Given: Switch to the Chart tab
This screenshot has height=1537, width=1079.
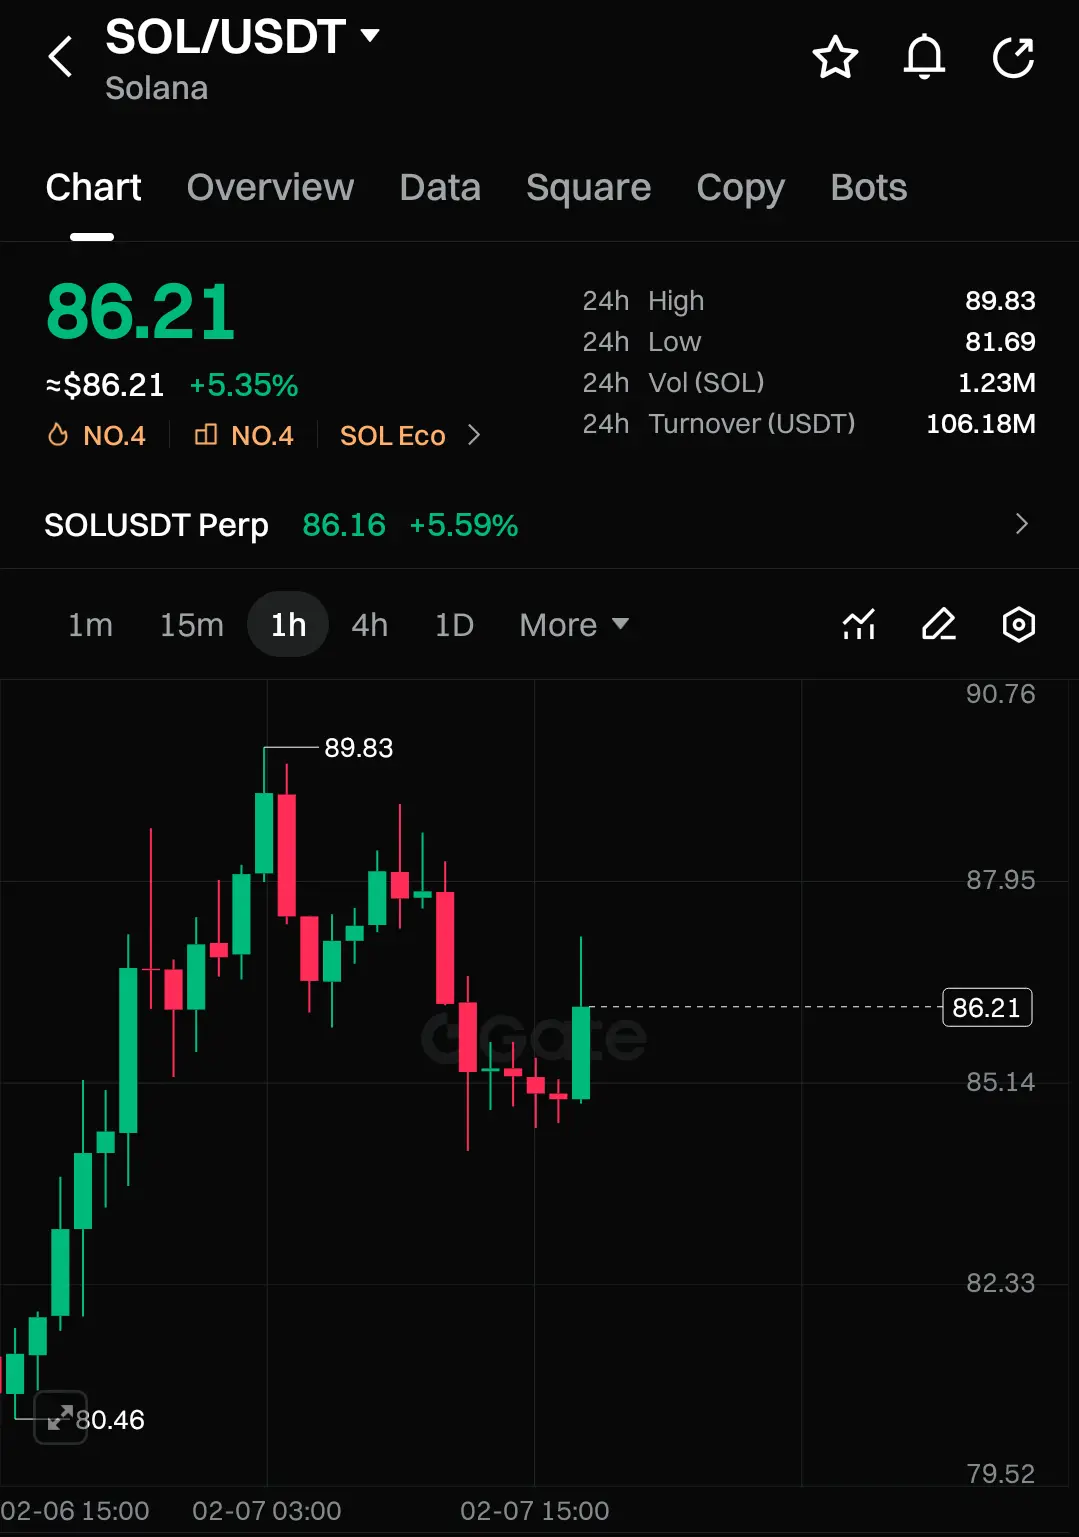Looking at the screenshot, I should tap(93, 188).
